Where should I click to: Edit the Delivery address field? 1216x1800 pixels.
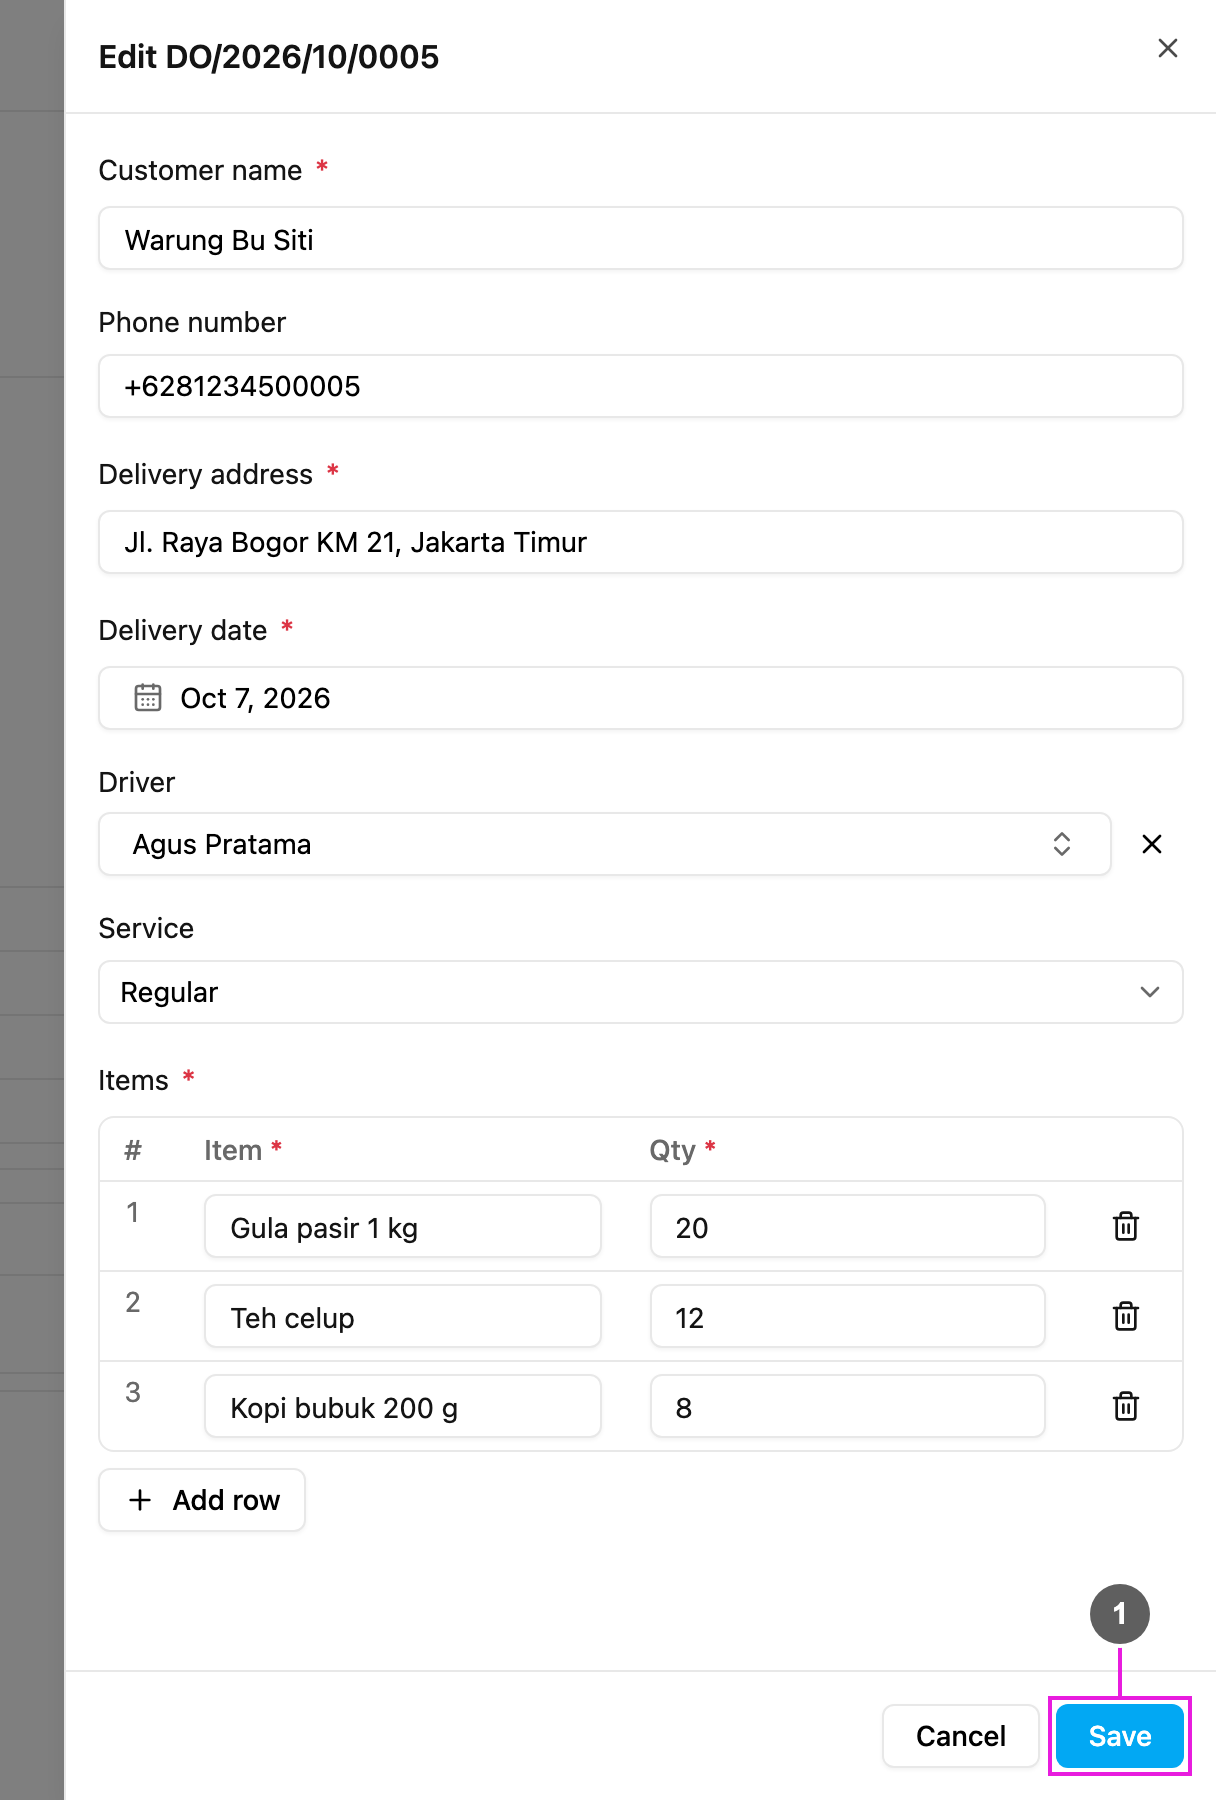[x=641, y=542]
